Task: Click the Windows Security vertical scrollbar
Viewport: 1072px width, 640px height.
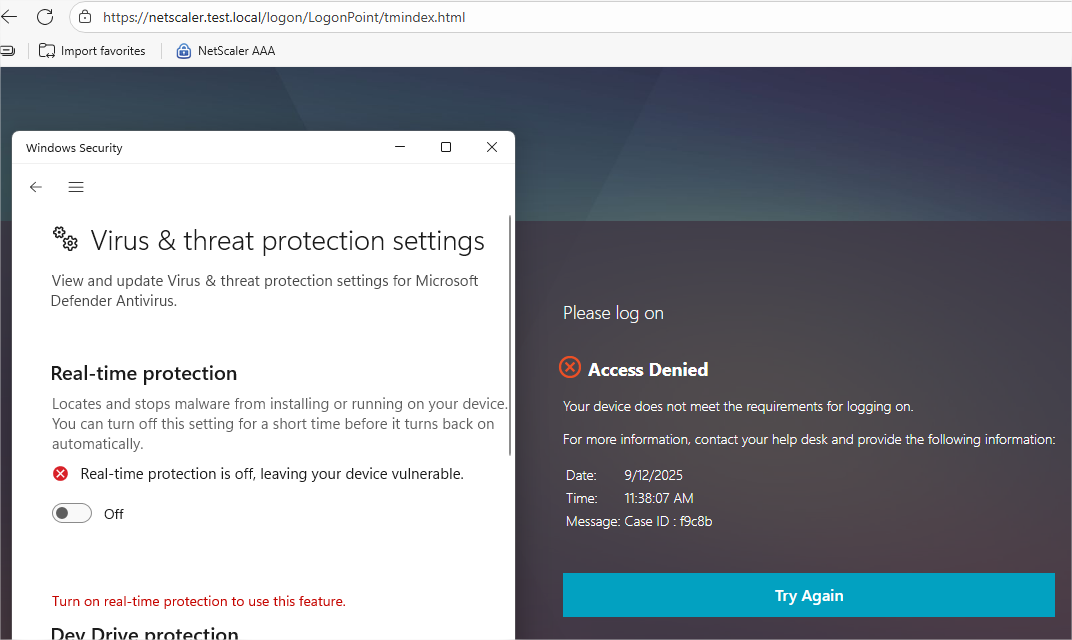Action: coord(510,335)
